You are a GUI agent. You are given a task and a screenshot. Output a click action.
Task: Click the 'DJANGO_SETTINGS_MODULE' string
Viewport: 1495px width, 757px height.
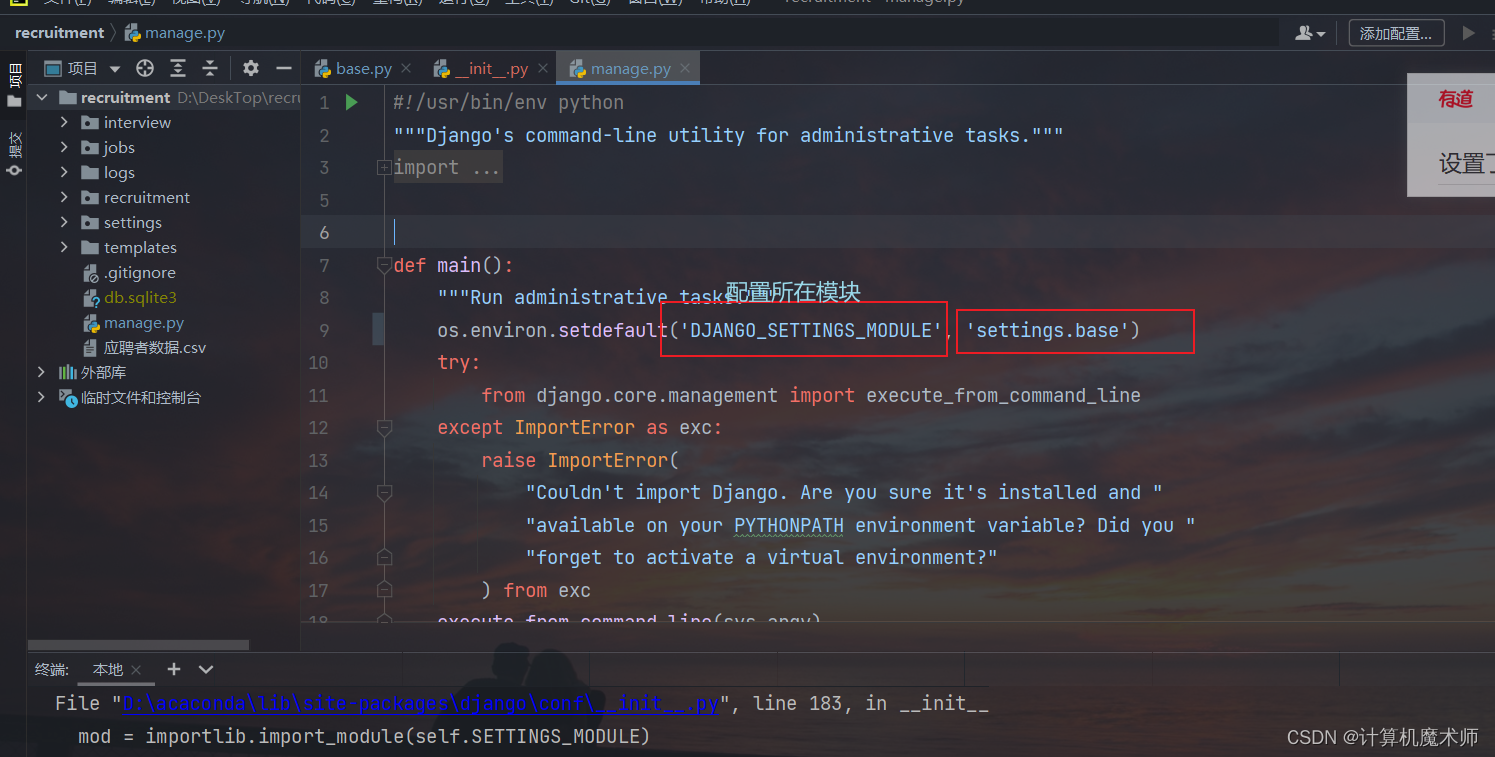[811, 330]
